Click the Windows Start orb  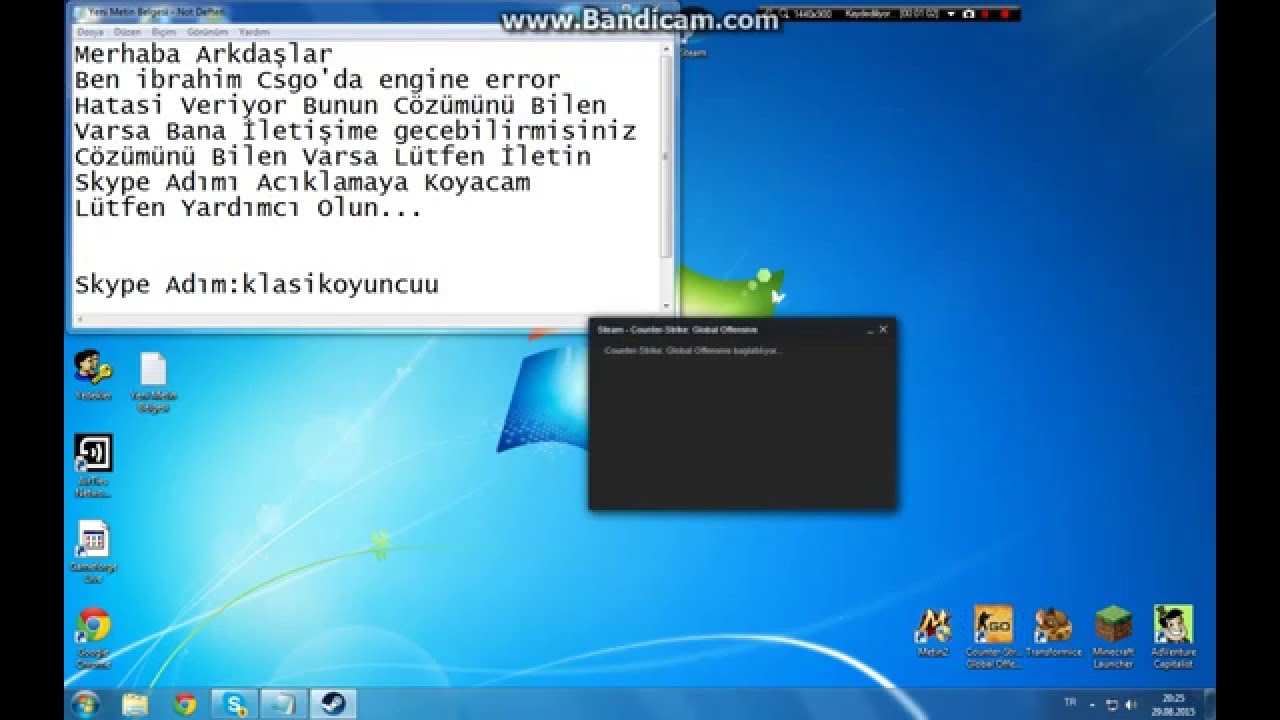tap(86, 704)
